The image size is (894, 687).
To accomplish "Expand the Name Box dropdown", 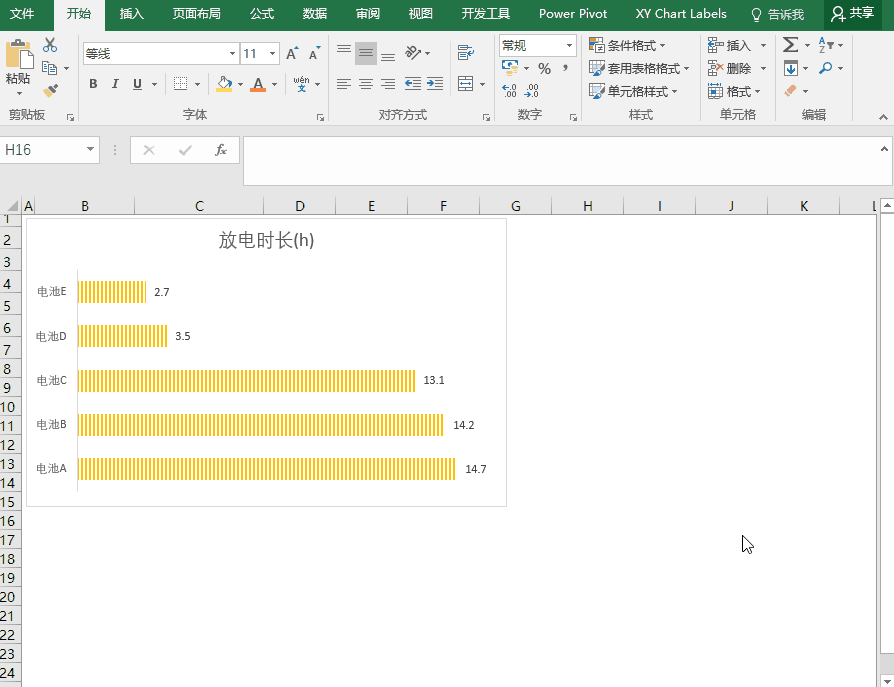I will click(x=90, y=149).
